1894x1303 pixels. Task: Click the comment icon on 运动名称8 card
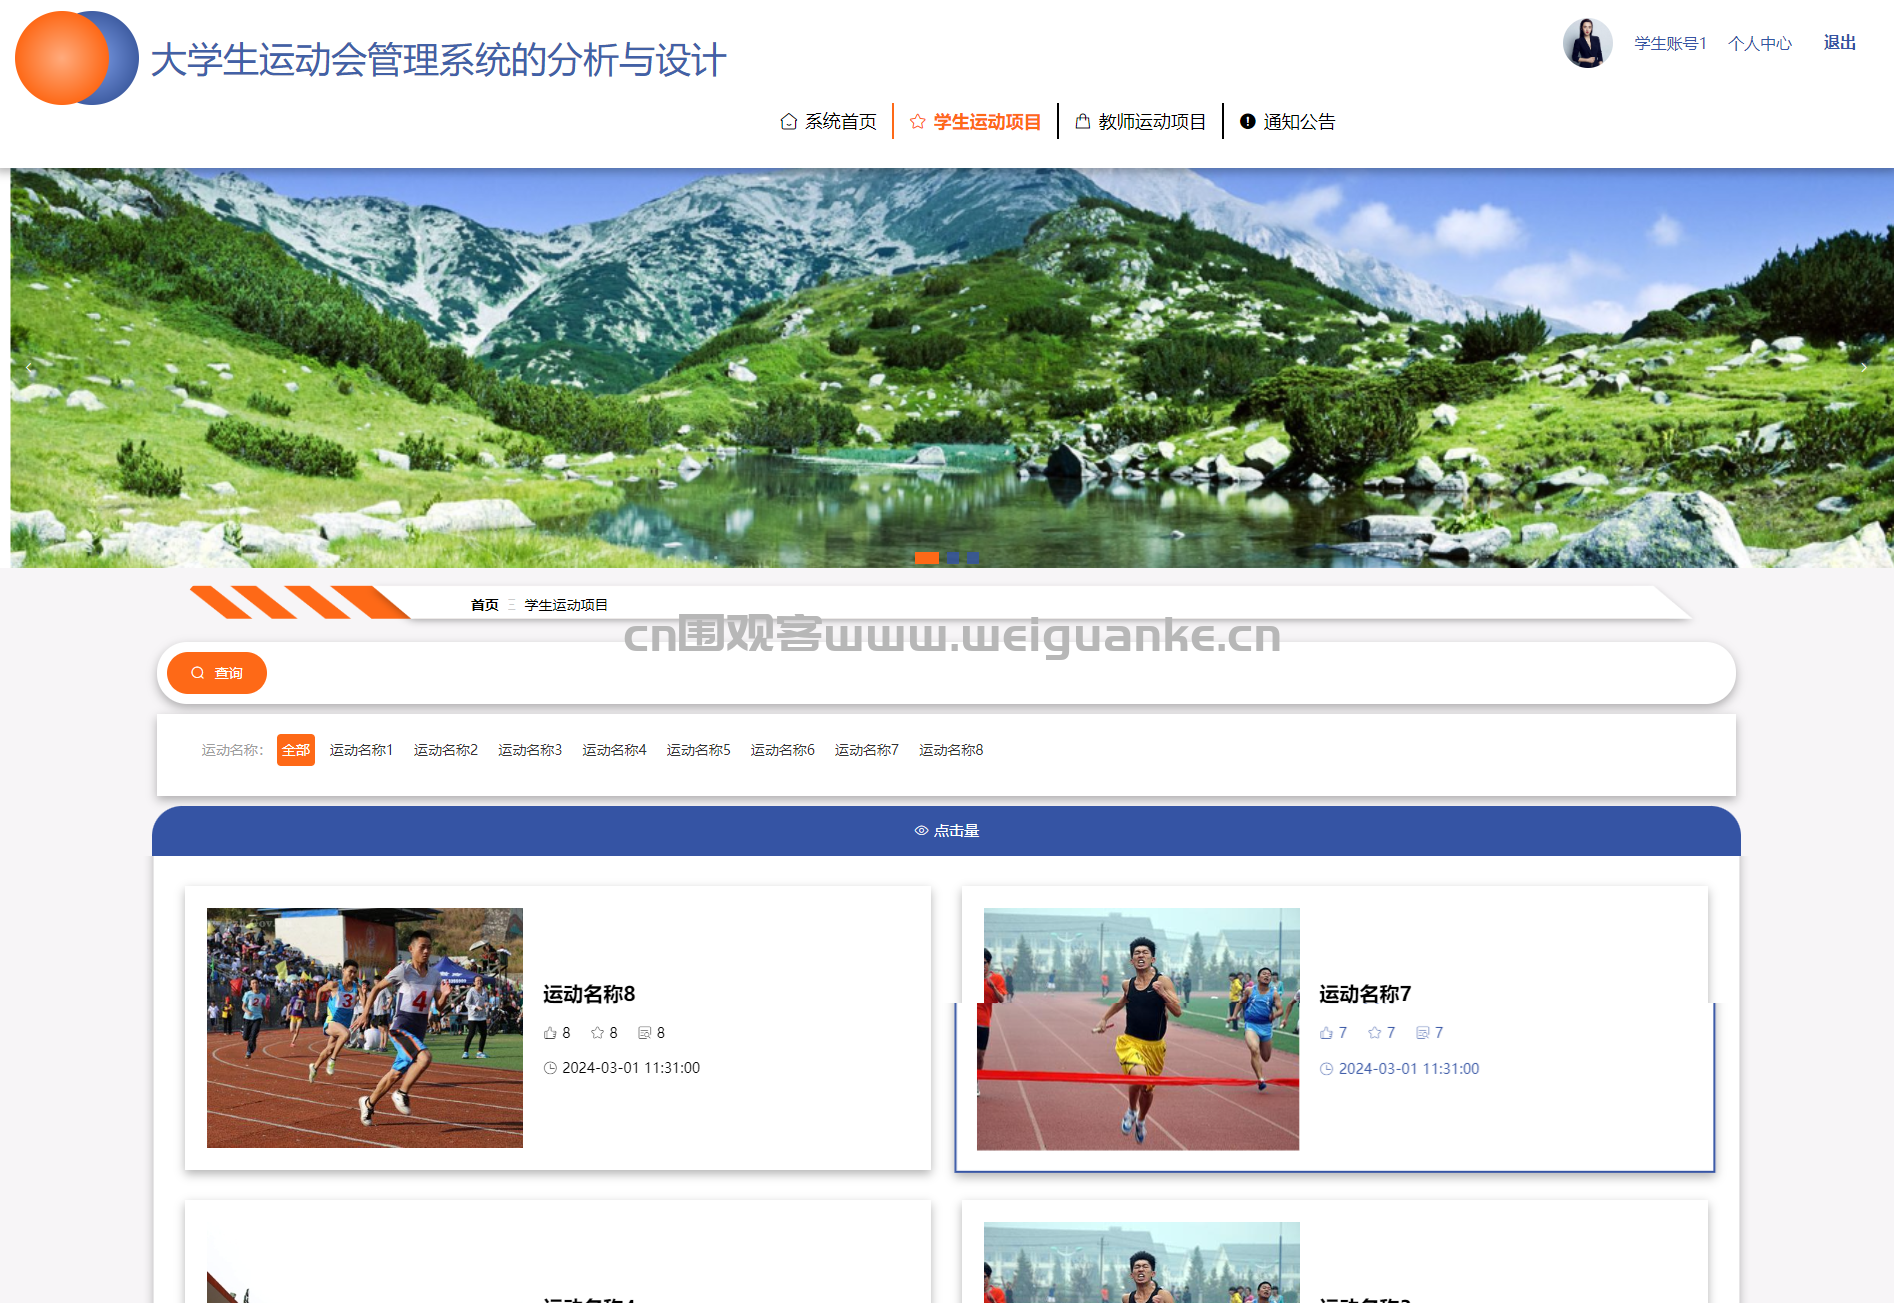tap(645, 1033)
